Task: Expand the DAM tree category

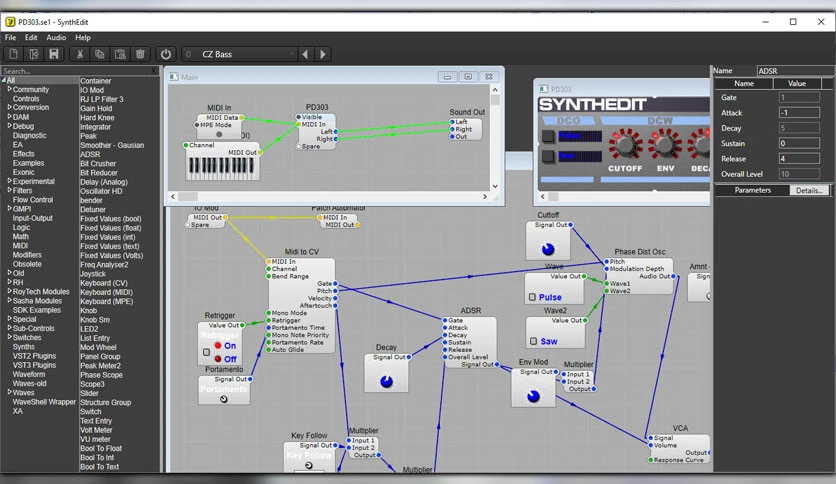Action: (x=10, y=117)
